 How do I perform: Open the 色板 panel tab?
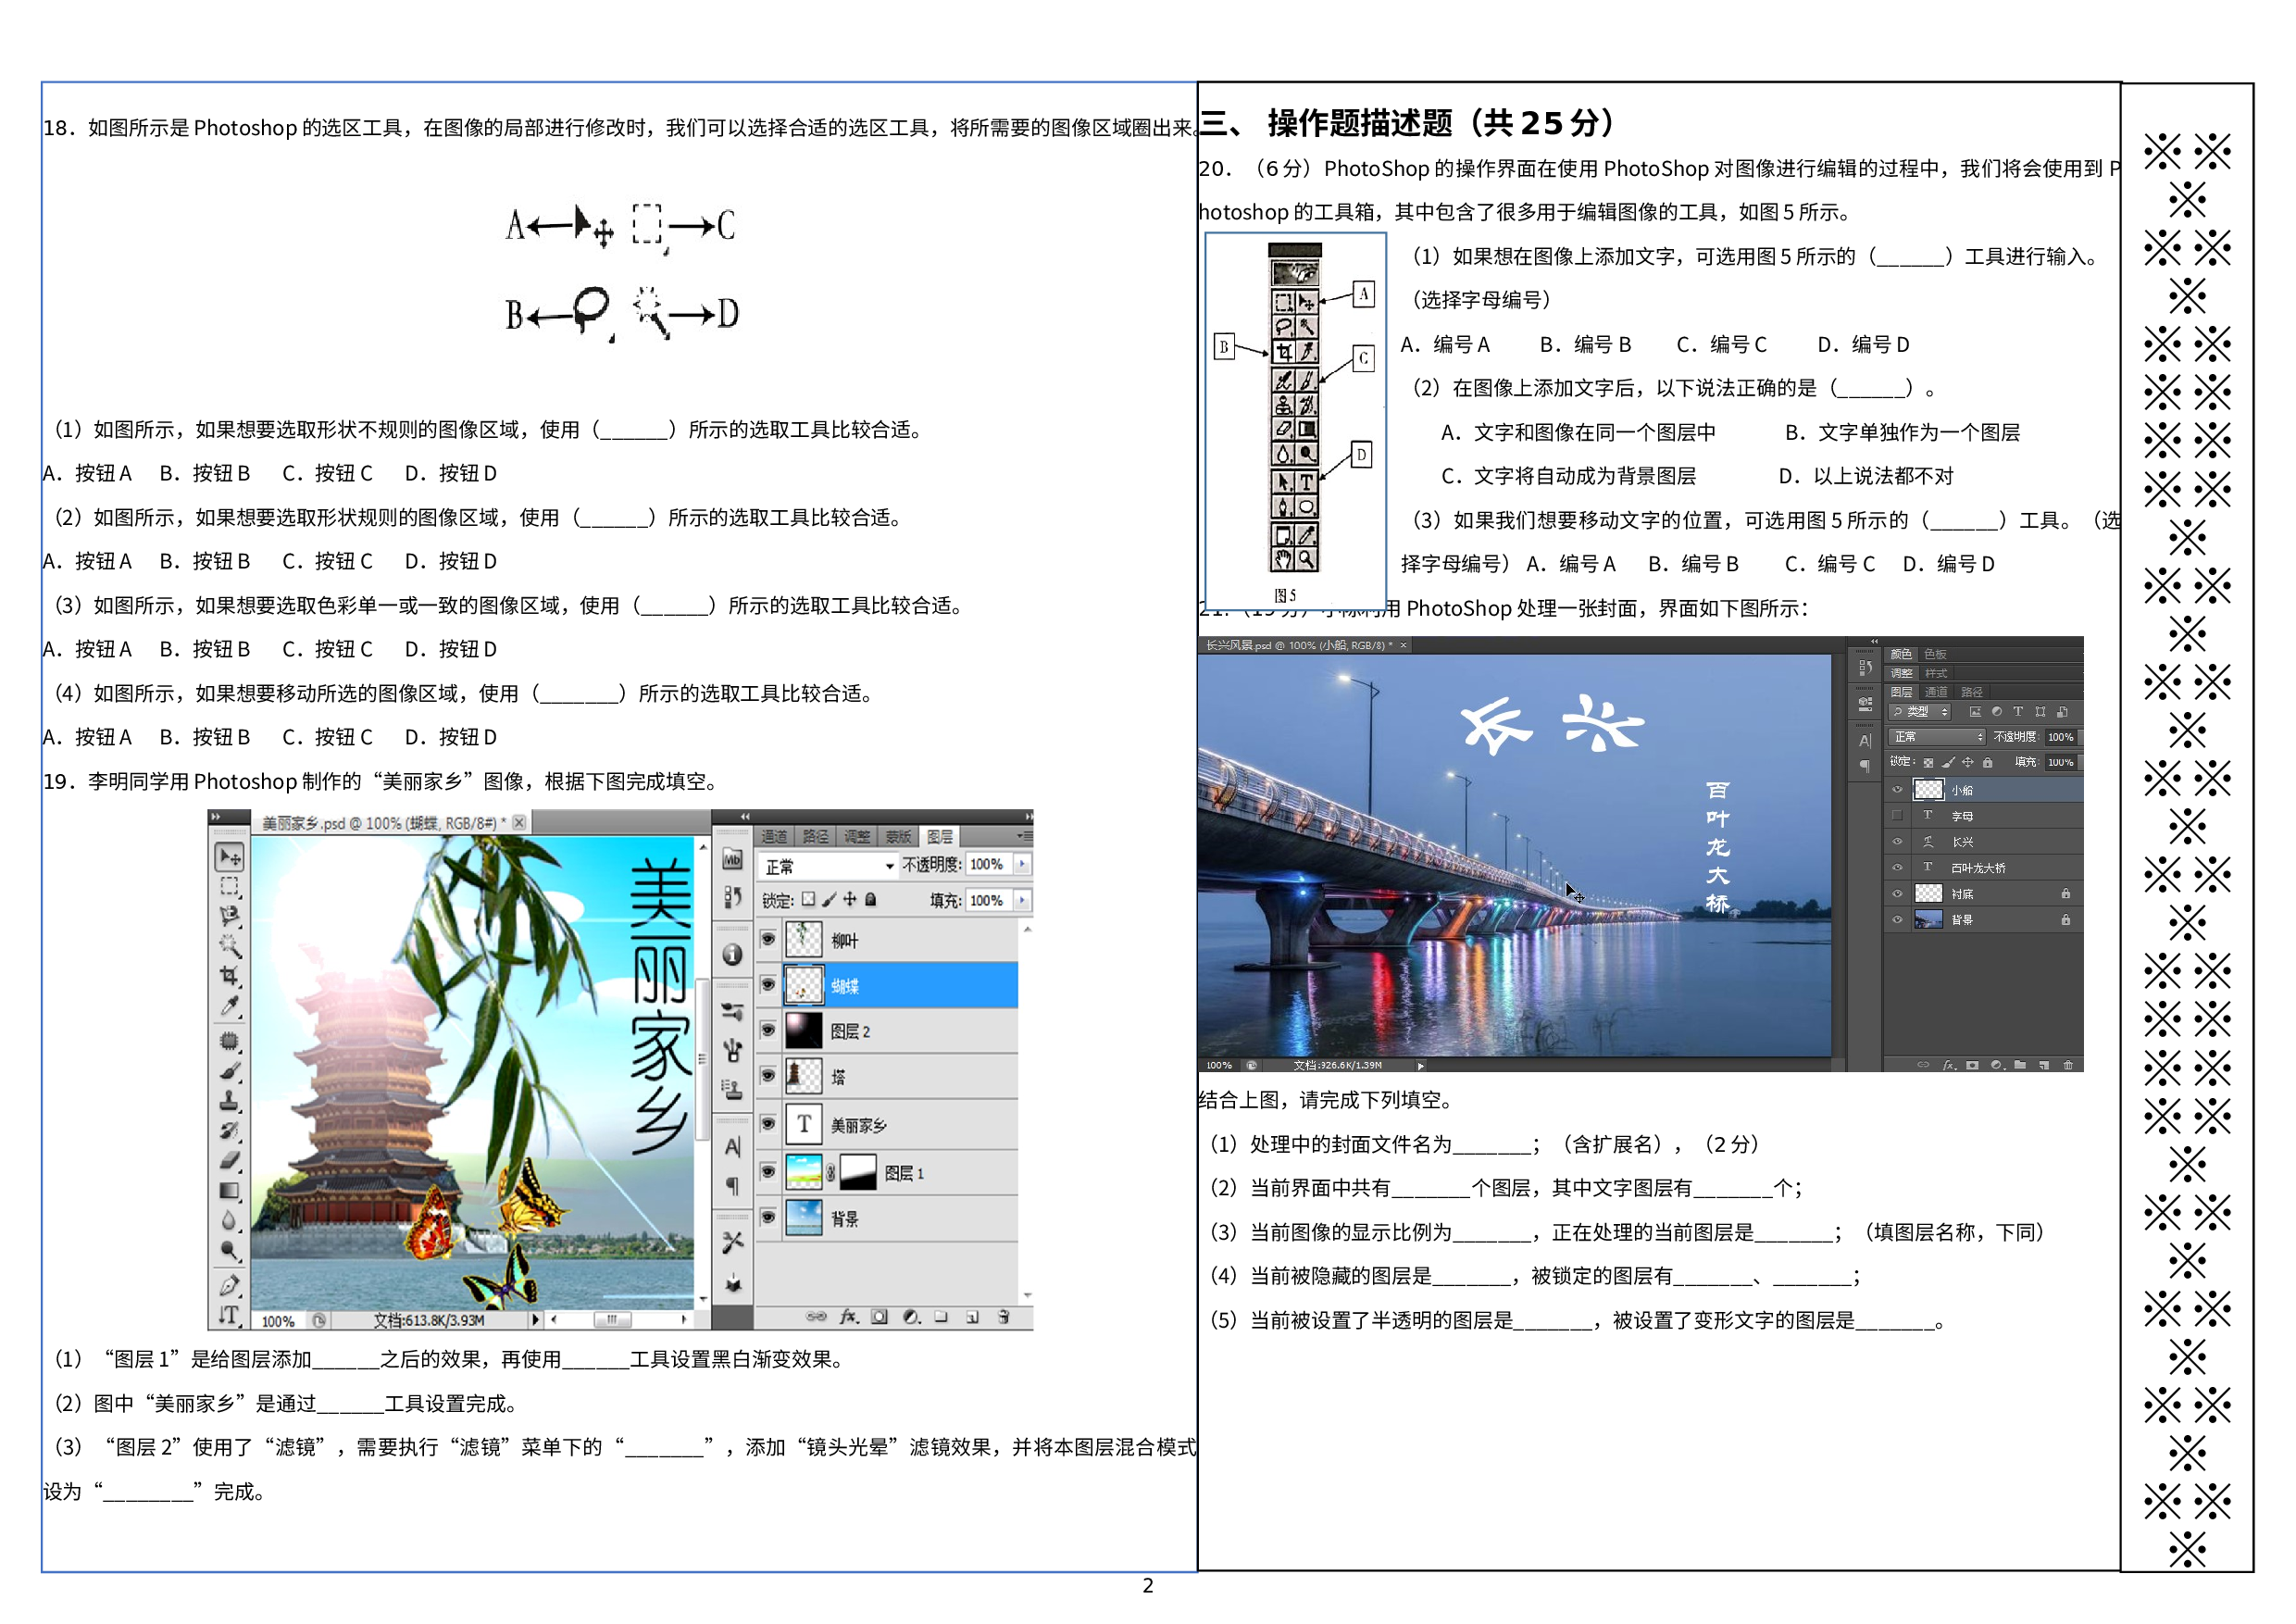[x=1935, y=654]
